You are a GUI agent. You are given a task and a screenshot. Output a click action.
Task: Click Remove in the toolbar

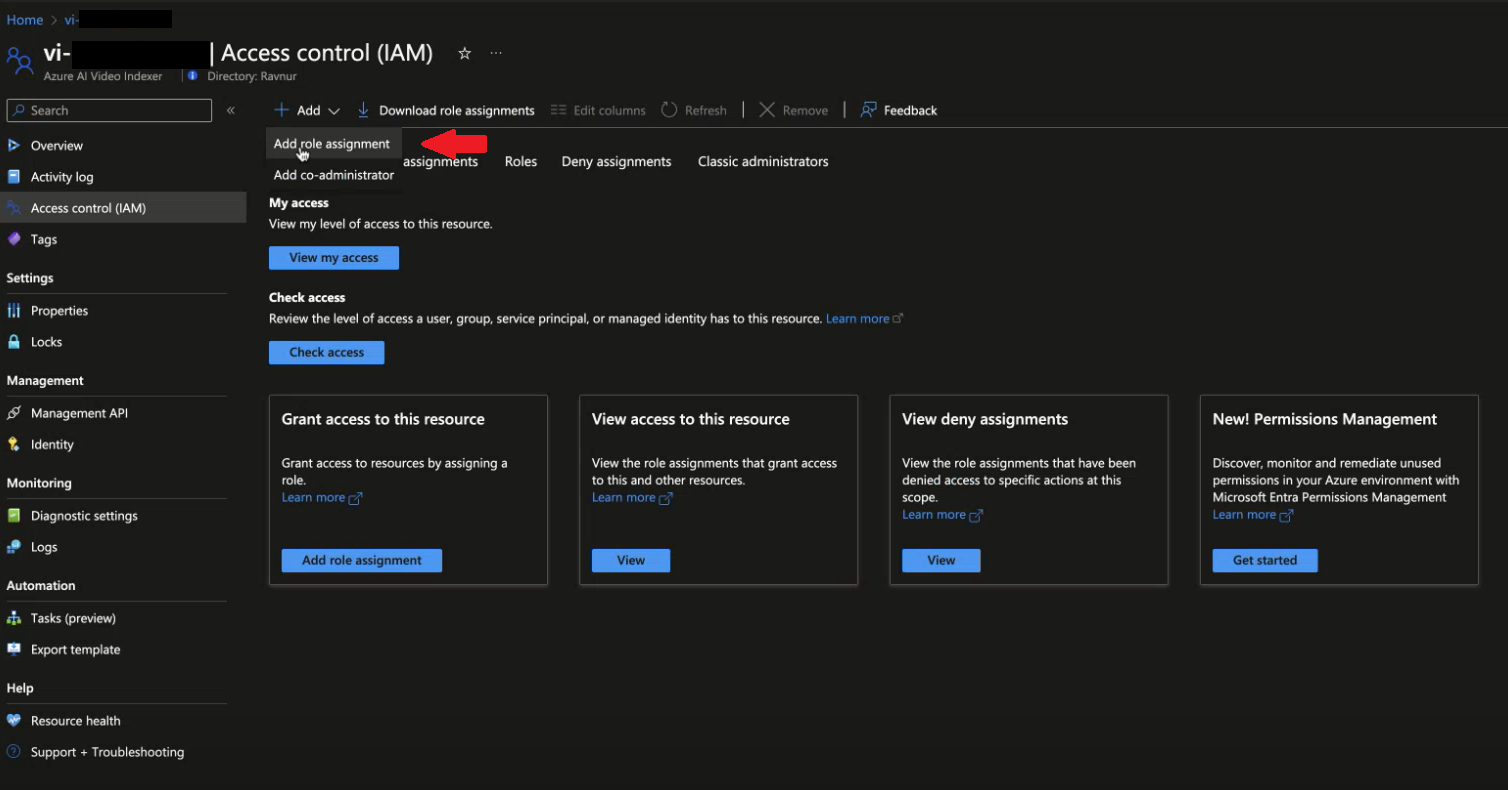pos(793,111)
